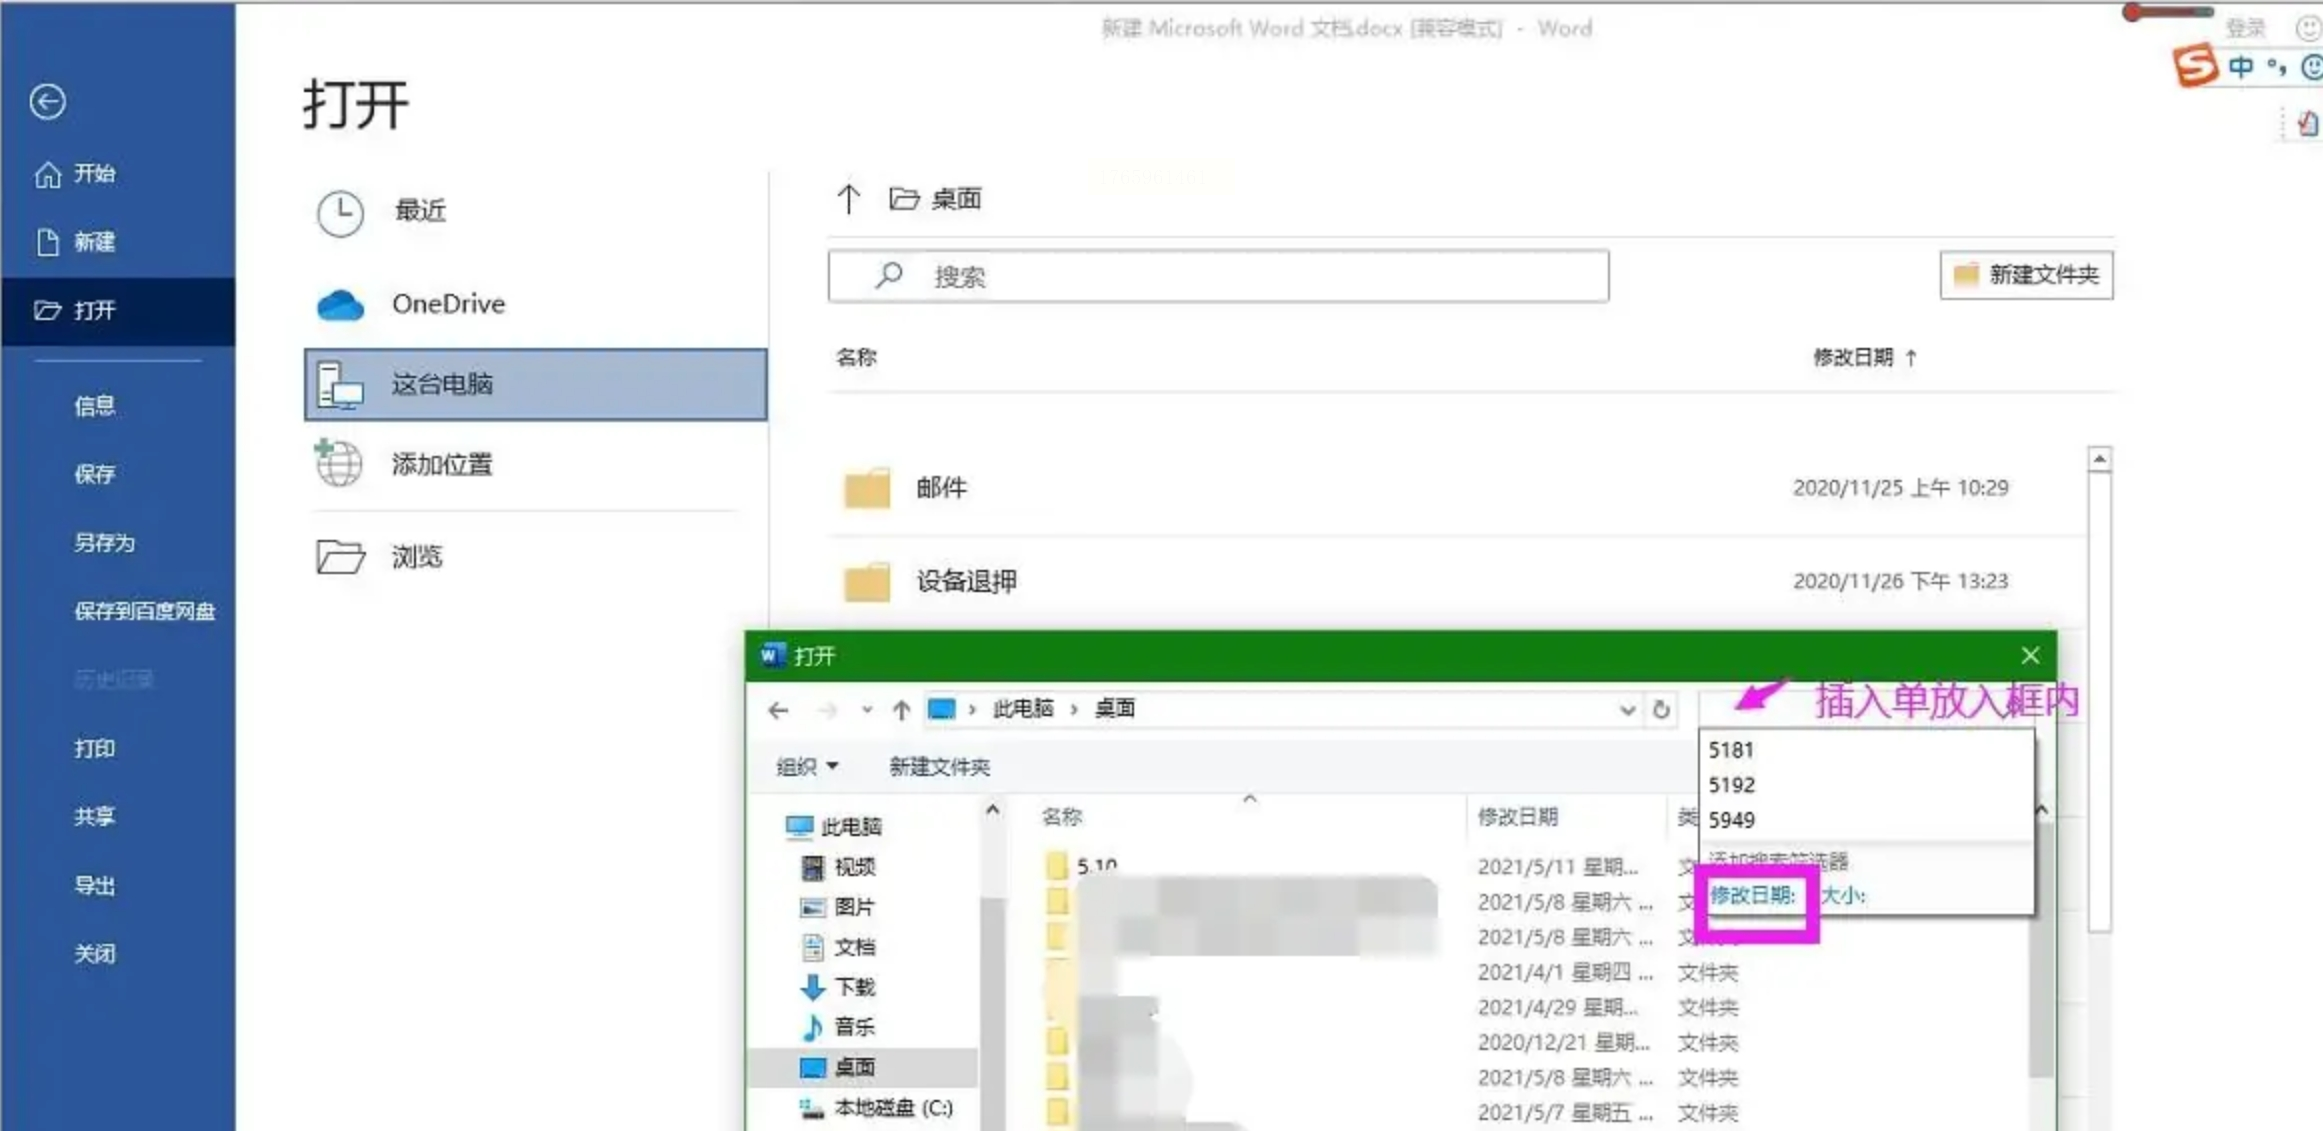Open the 组织 dropdown menu
Viewport: 2323px width, 1131px height.
pos(807,767)
